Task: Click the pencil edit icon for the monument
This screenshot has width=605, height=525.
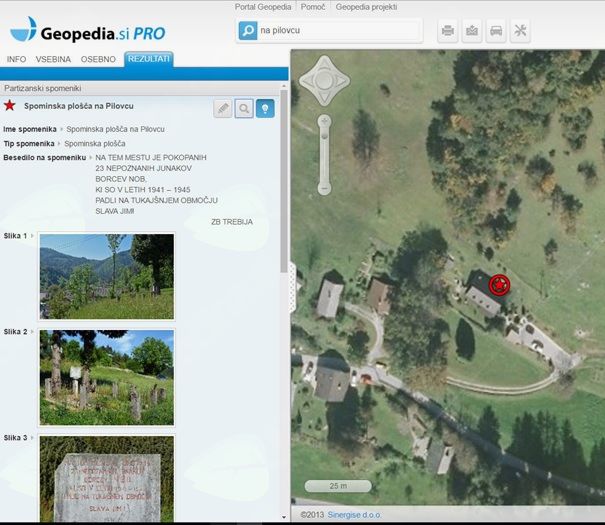Action: 222,108
